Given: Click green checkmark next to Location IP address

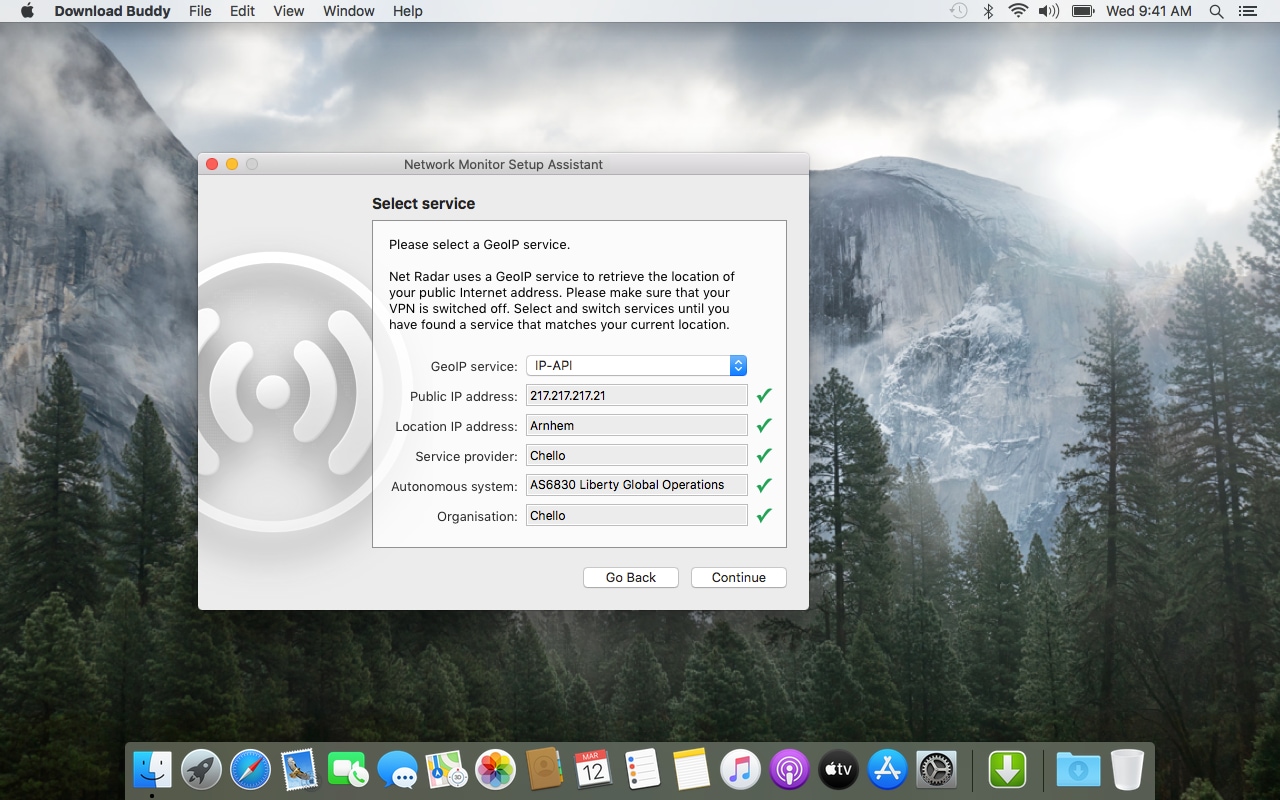Looking at the screenshot, I should [x=764, y=426].
